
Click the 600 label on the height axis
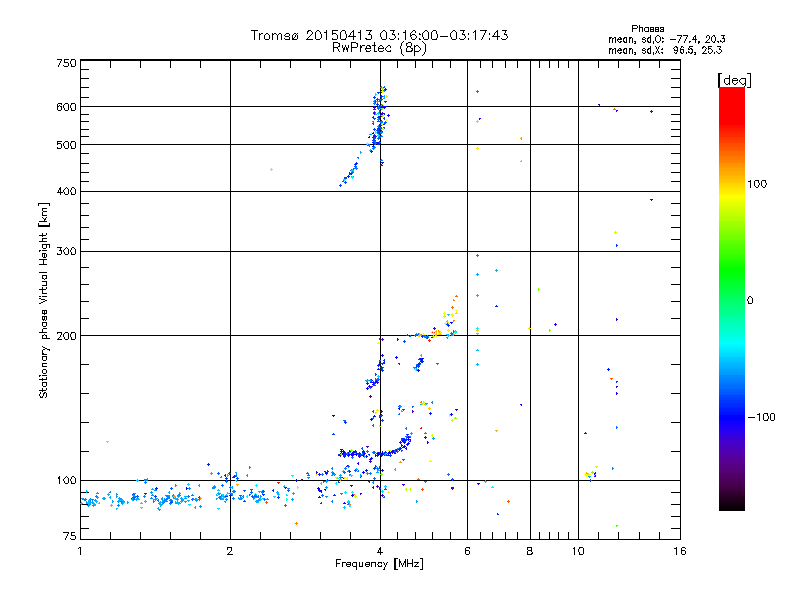click(66, 107)
